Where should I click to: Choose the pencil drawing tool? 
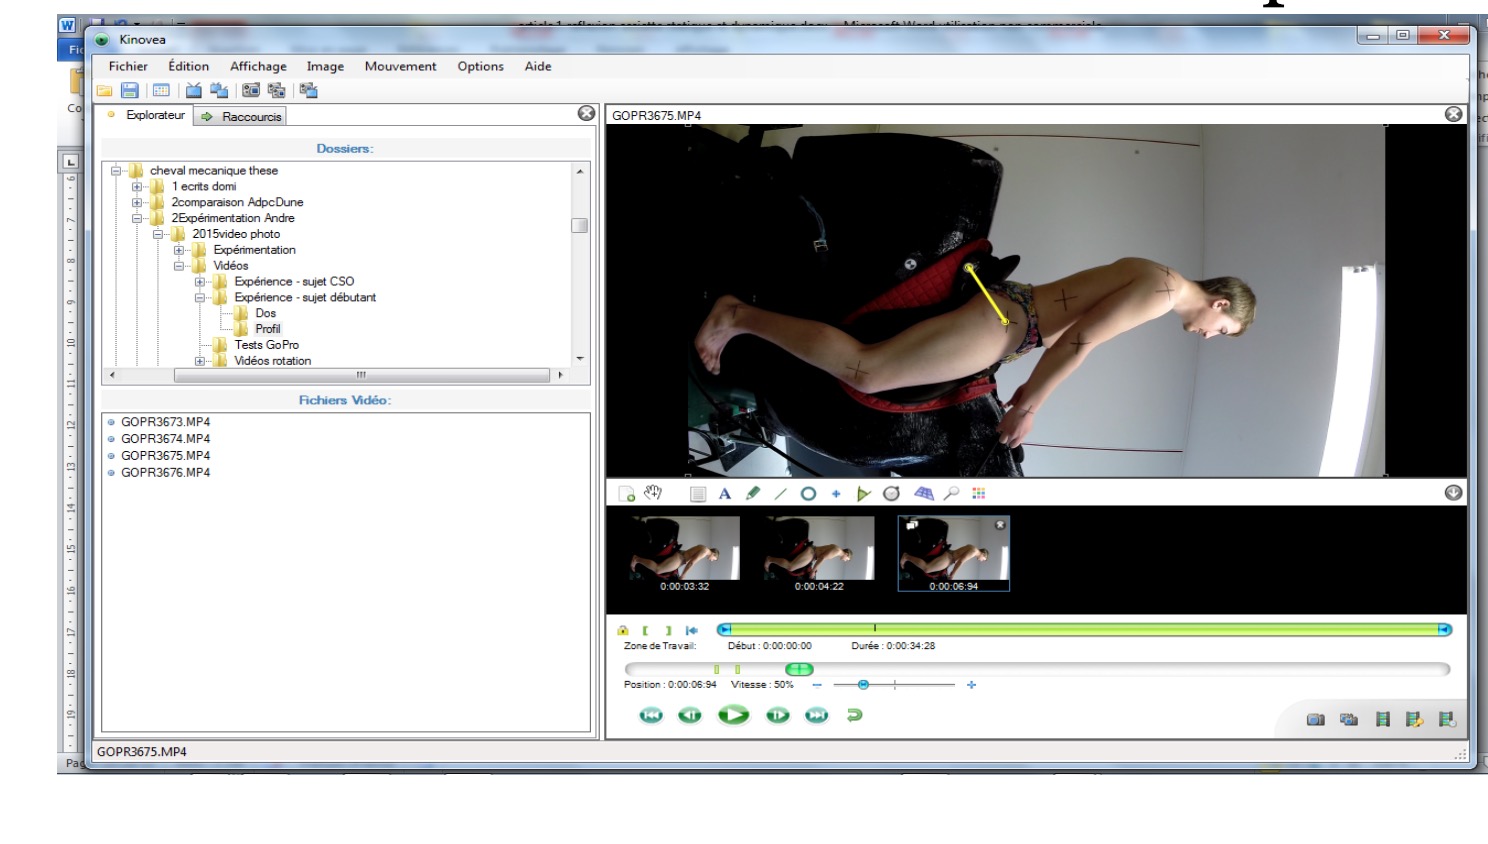coord(753,494)
